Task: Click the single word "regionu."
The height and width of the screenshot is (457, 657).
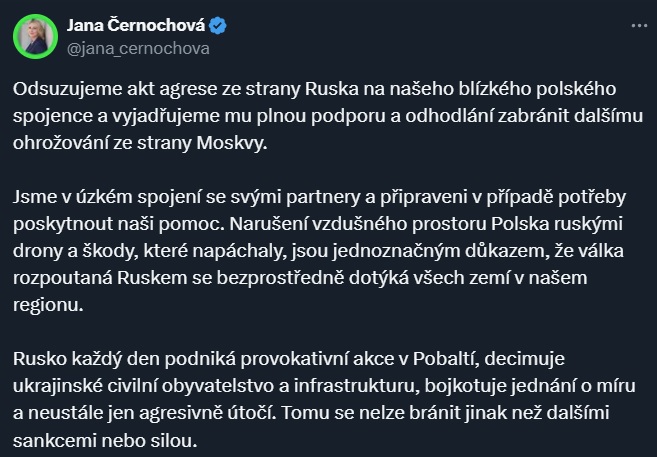Action: coord(48,305)
